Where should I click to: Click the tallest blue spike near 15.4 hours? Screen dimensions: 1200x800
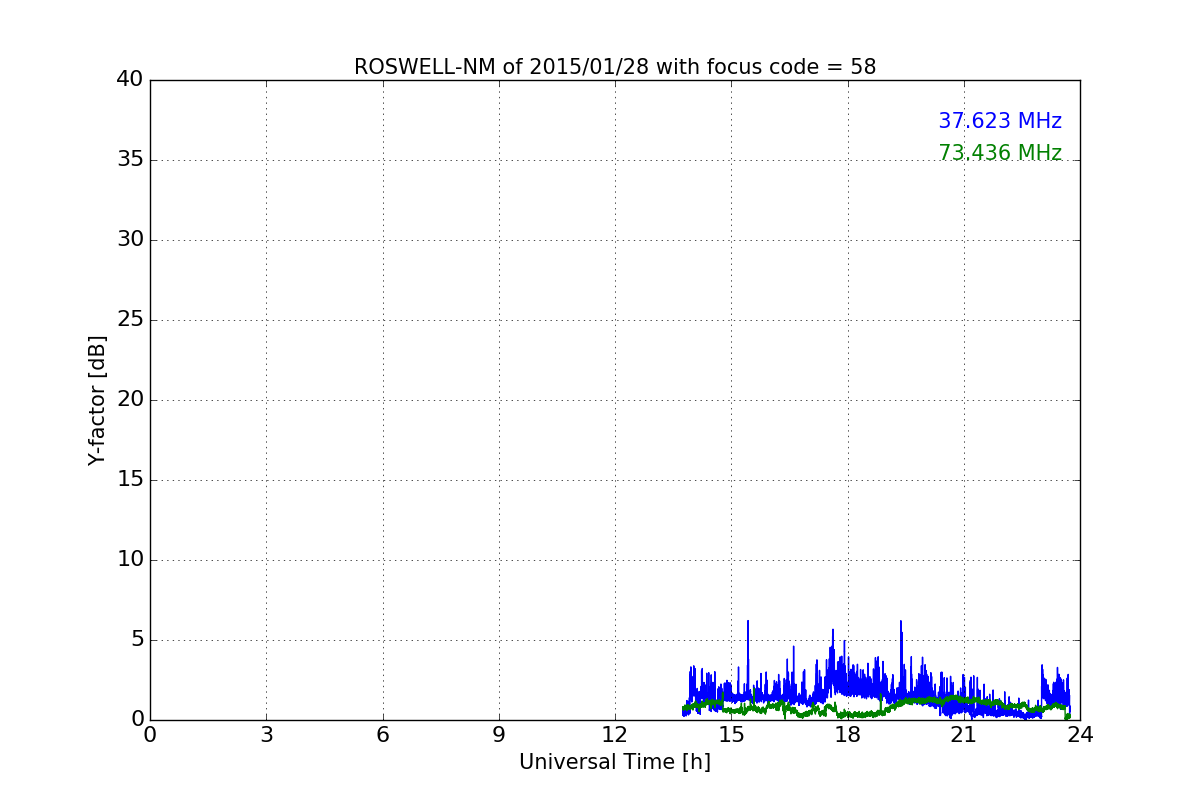[747, 622]
